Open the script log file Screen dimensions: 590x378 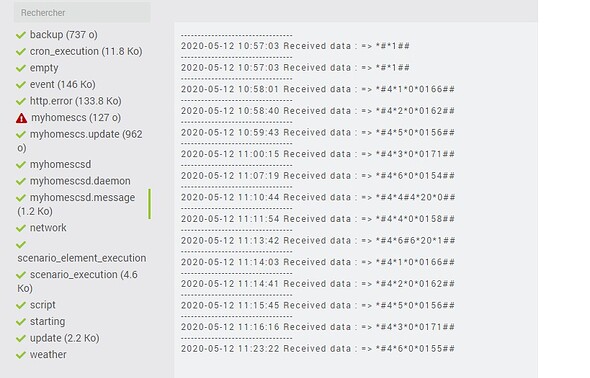(x=43, y=305)
